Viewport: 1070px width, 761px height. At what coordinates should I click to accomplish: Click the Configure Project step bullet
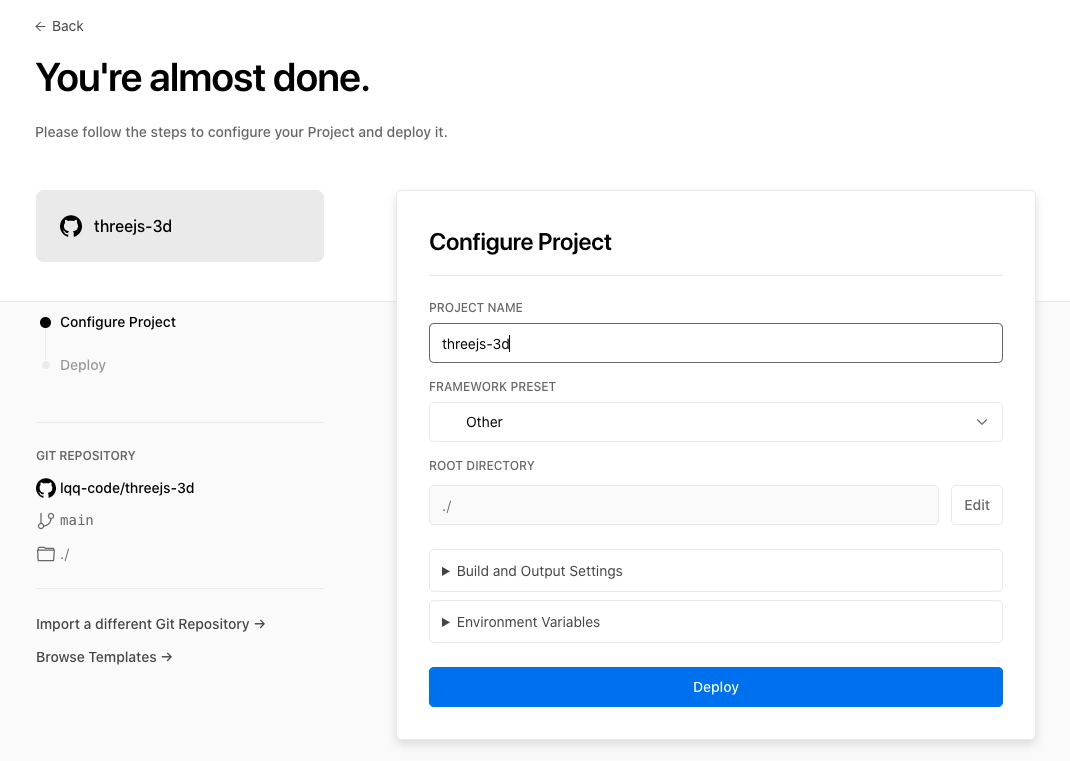(45, 322)
